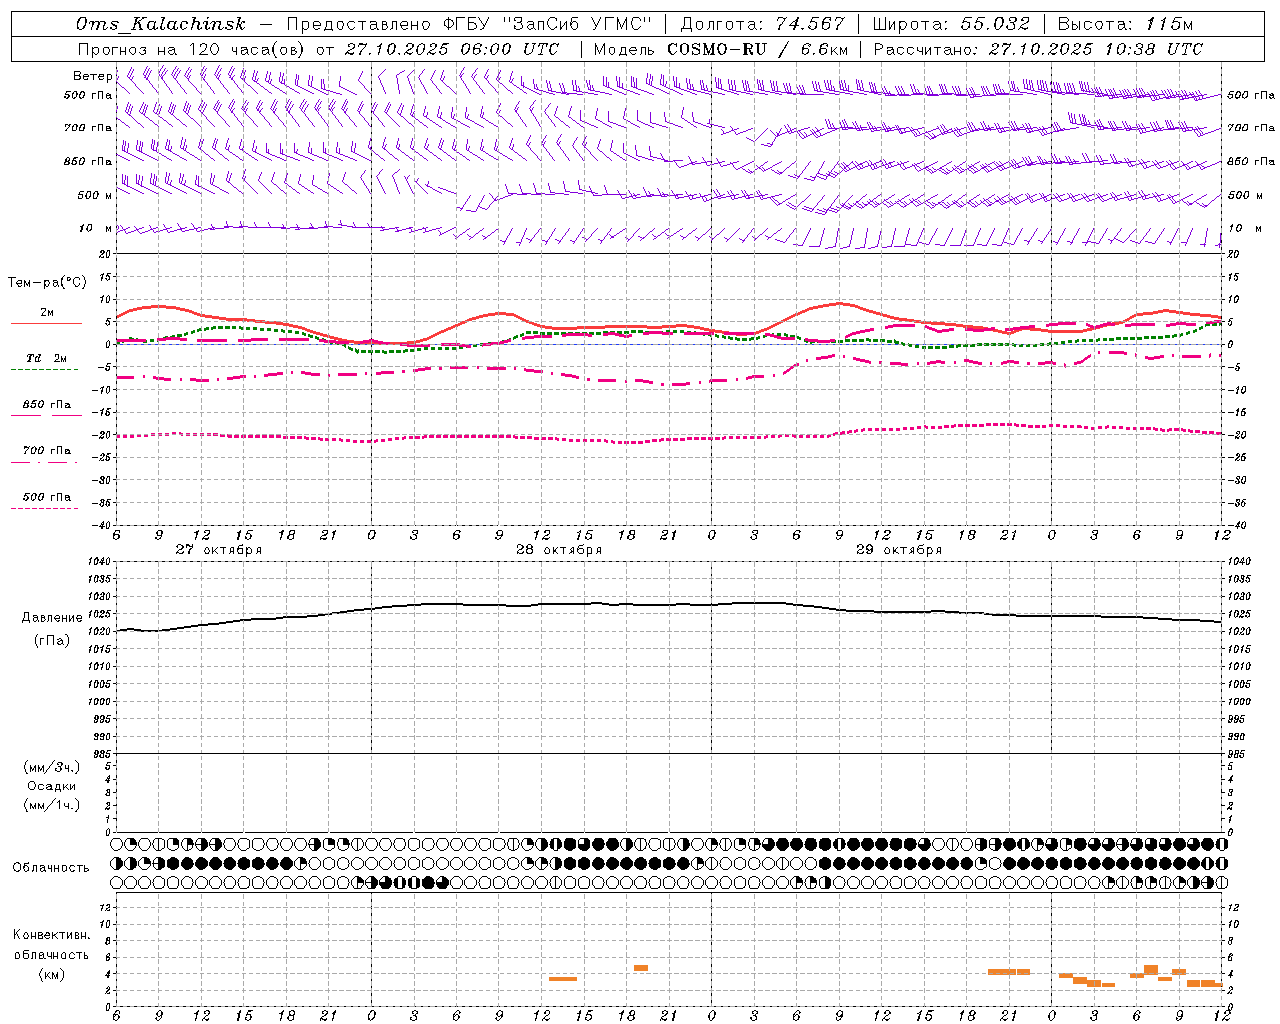Select the 'Долгота: 74.567' header field

[762, 24]
